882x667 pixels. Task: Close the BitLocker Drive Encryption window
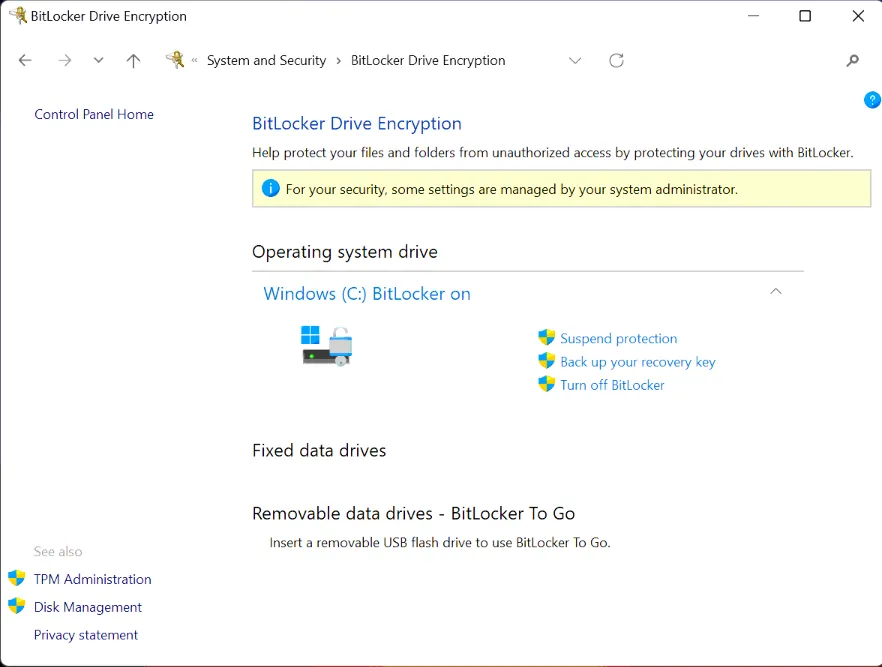pos(858,16)
